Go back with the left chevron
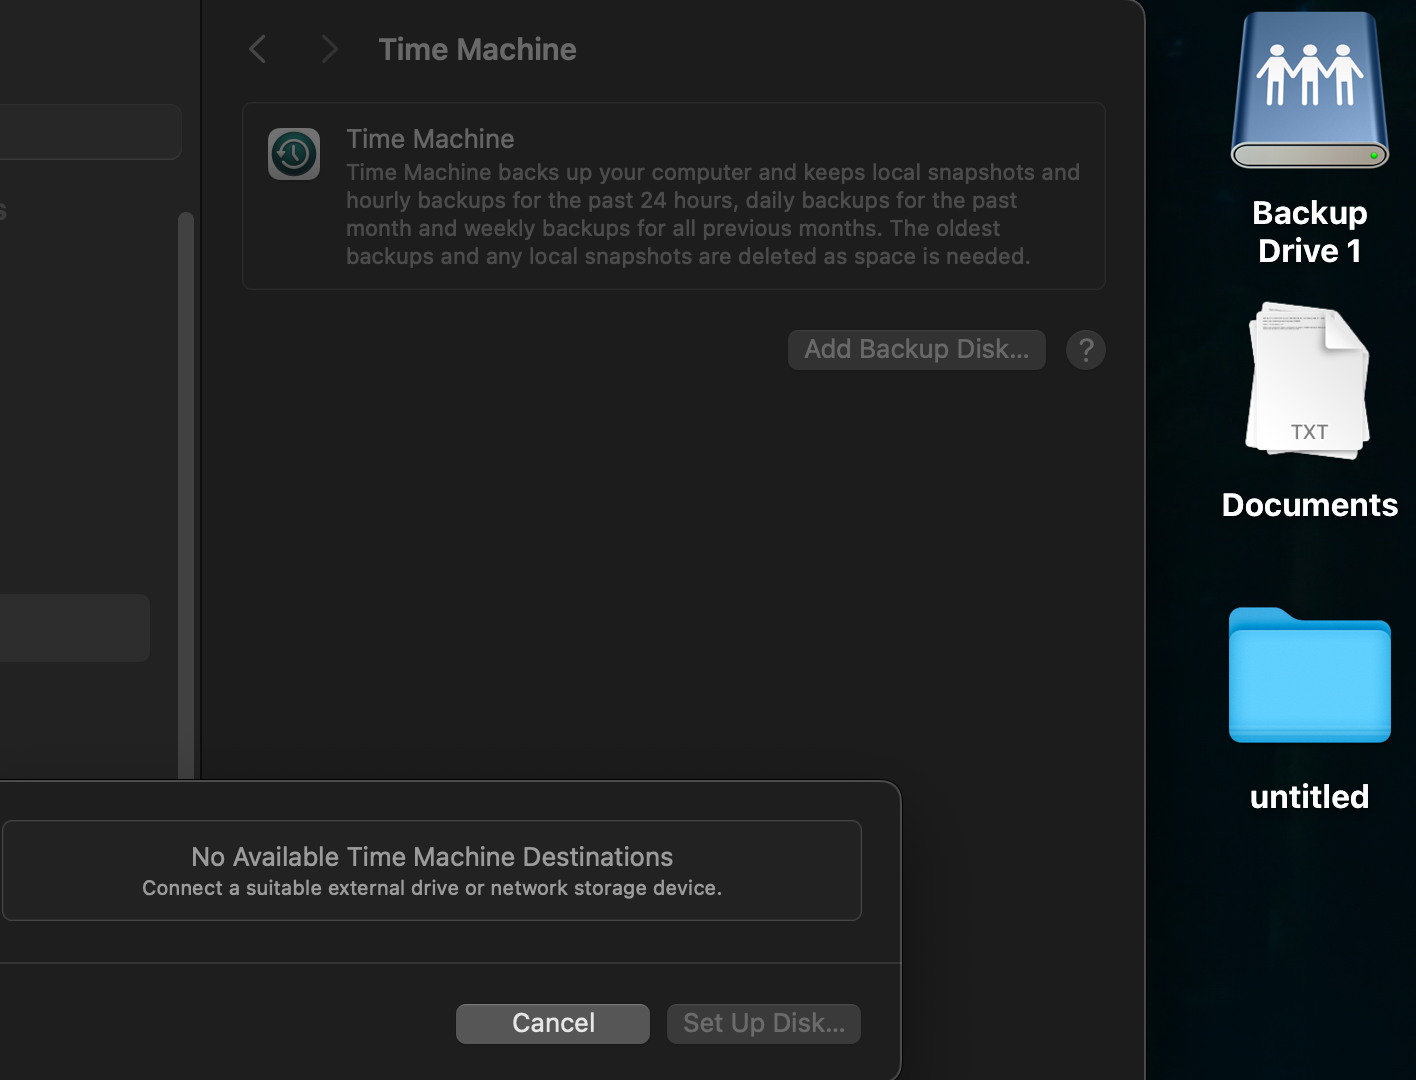This screenshot has height=1080, width=1416. [258, 49]
